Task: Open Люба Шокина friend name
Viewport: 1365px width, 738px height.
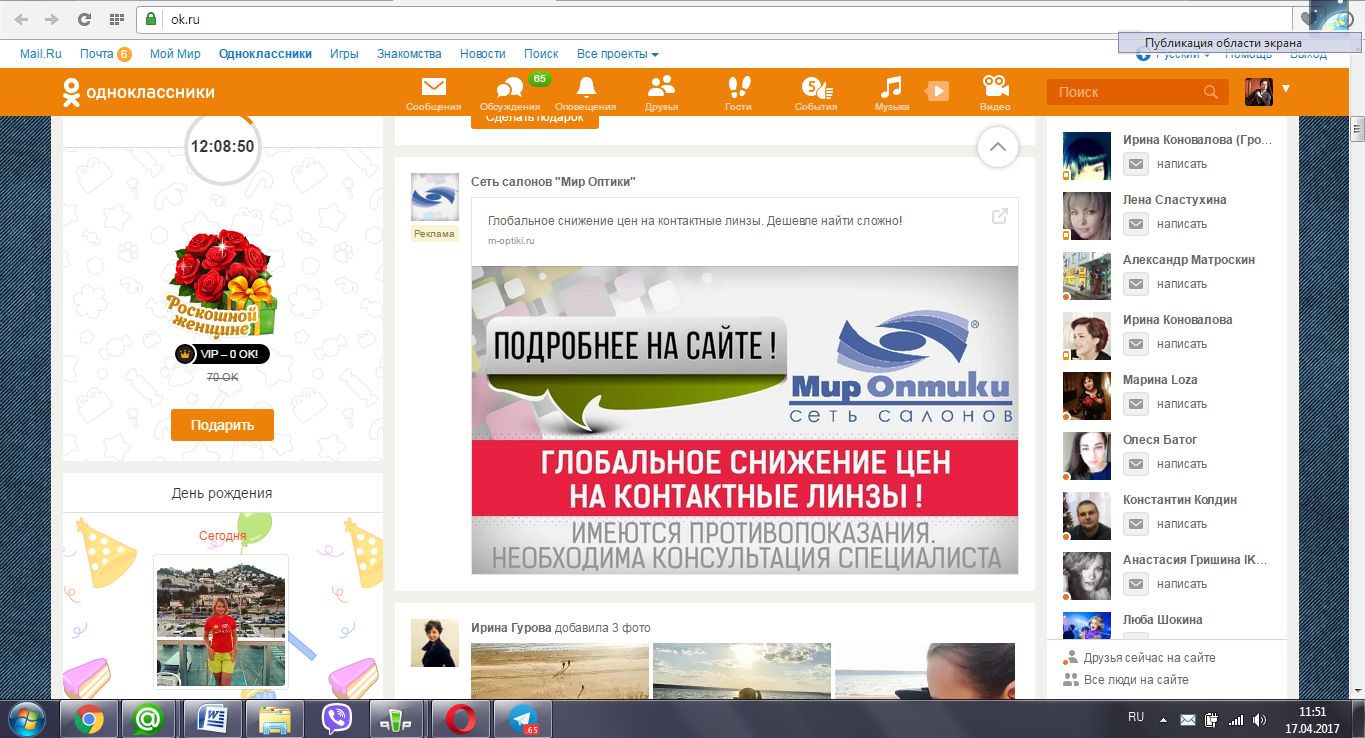Action: pos(1162,620)
